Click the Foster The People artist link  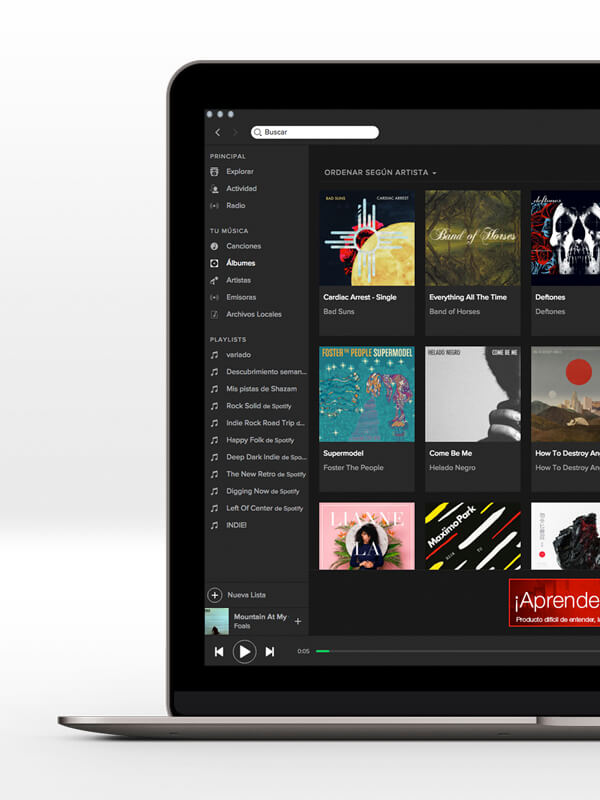[x=353, y=467]
